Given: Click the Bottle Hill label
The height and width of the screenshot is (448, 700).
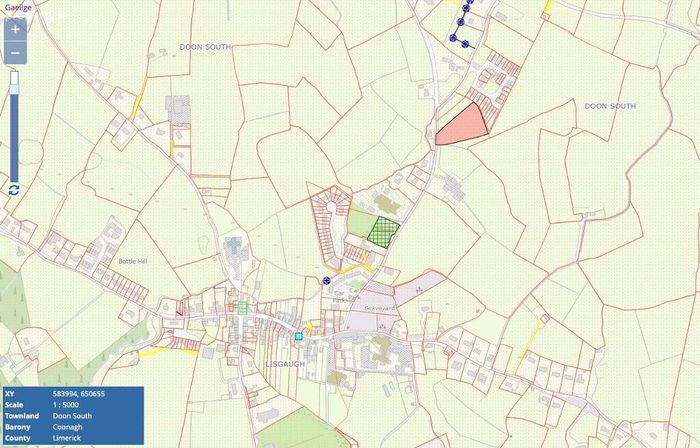Looking at the screenshot, I should pyautogui.click(x=133, y=261).
